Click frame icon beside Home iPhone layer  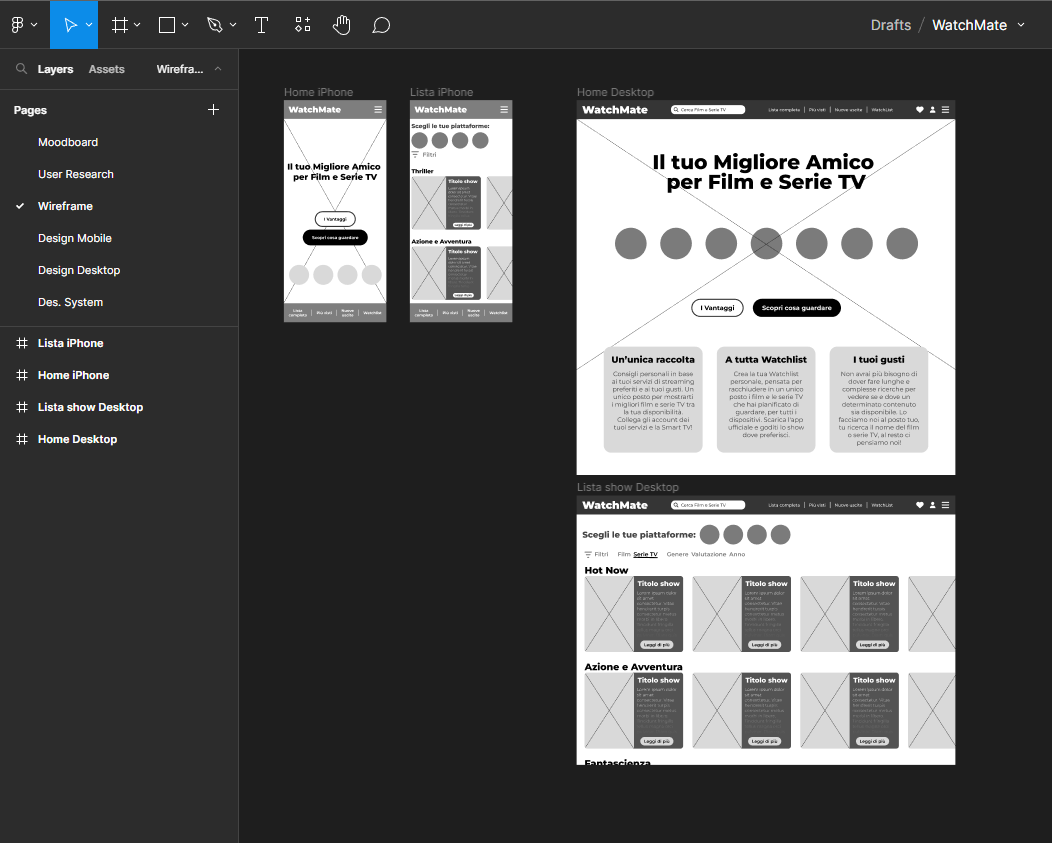coord(22,375)
